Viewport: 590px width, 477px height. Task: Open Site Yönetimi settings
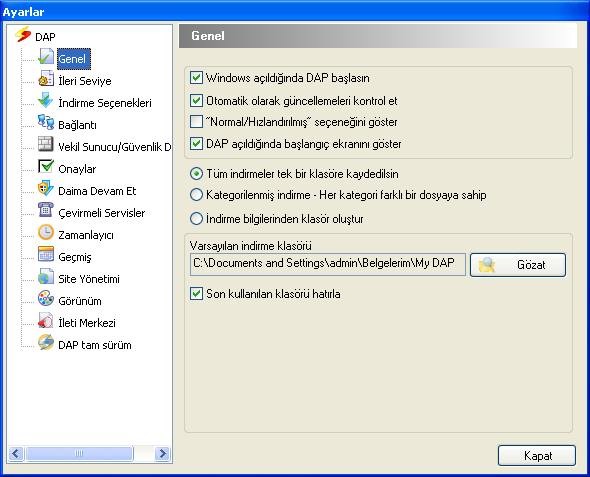pos(89,279)
